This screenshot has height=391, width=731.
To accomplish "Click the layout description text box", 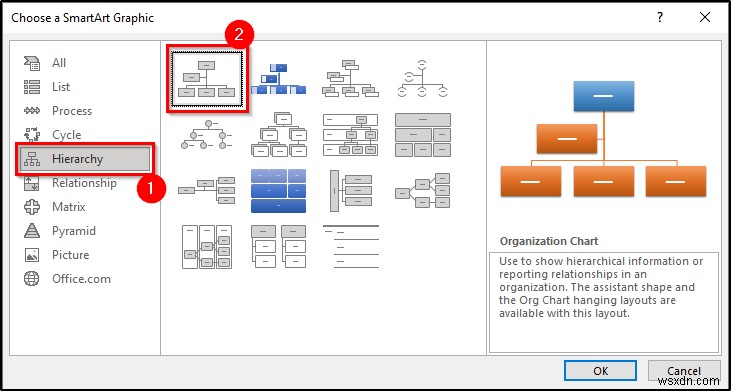I will click(604, 302).
